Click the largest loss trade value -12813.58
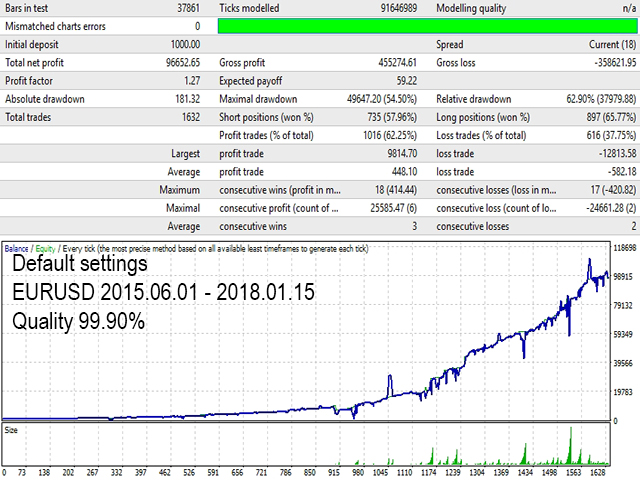Image resolution: width=640 pixels, height=480 pixels. pos(618,153)
